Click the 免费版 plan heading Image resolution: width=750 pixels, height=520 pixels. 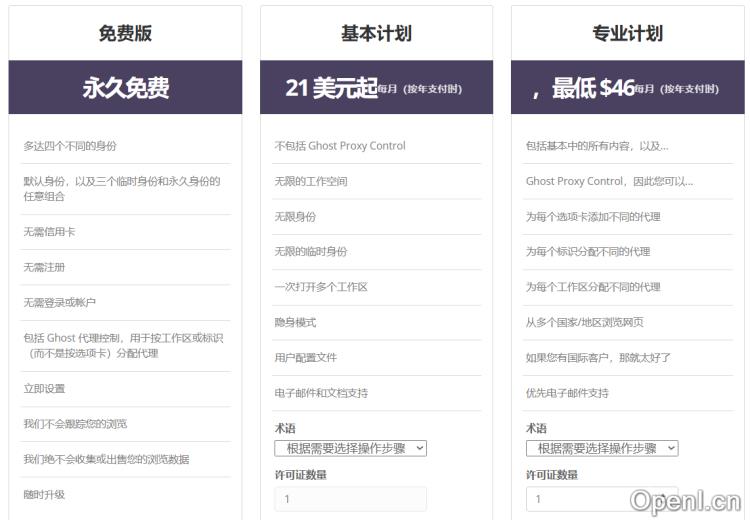[x=125, y=33]
